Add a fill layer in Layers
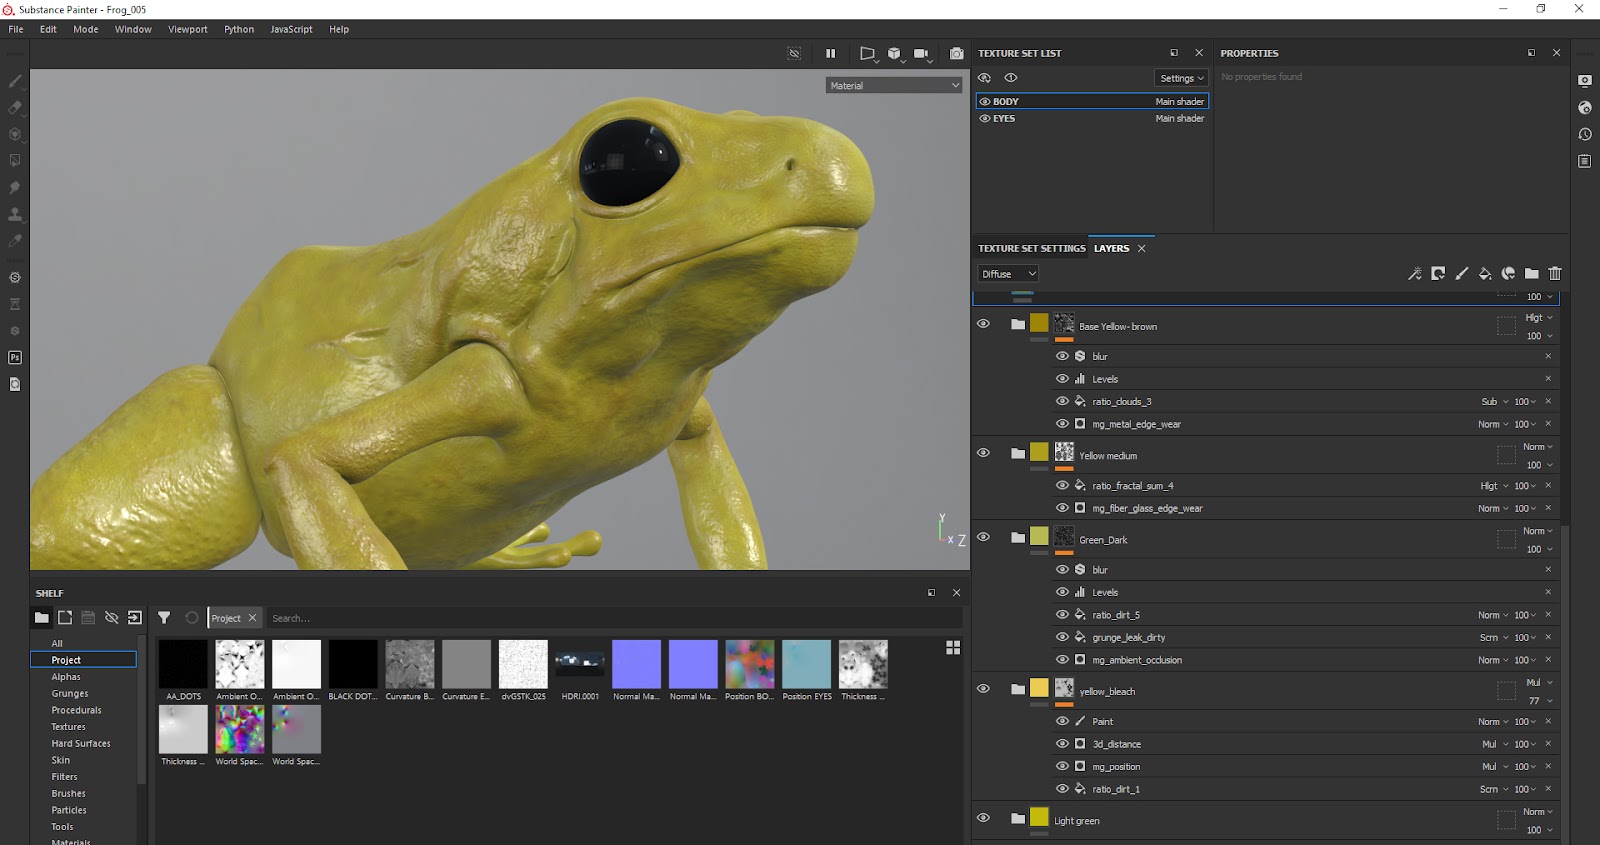 click(1485, 274)
